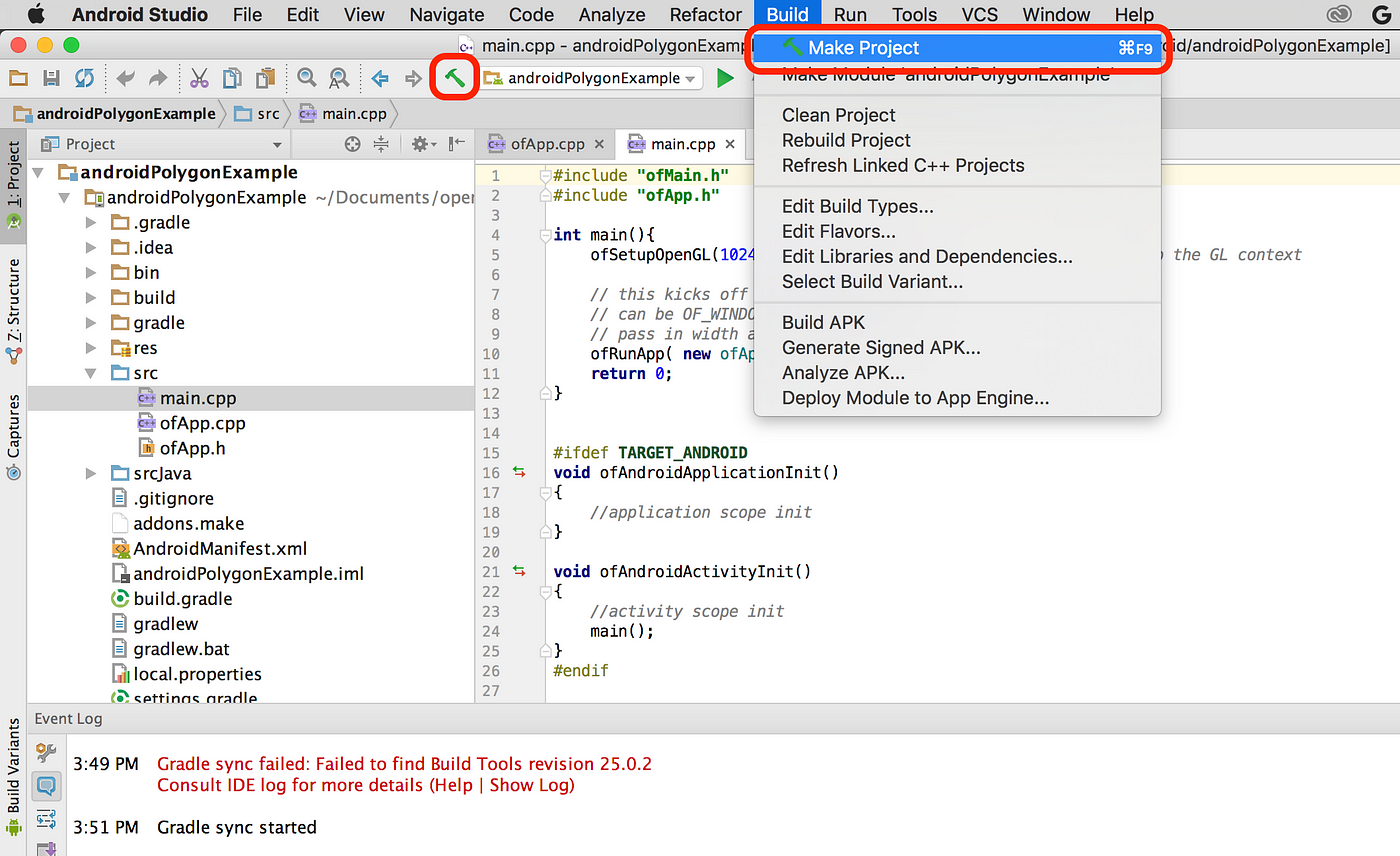Expand the bin folder arrow

[x=91, y=272]
